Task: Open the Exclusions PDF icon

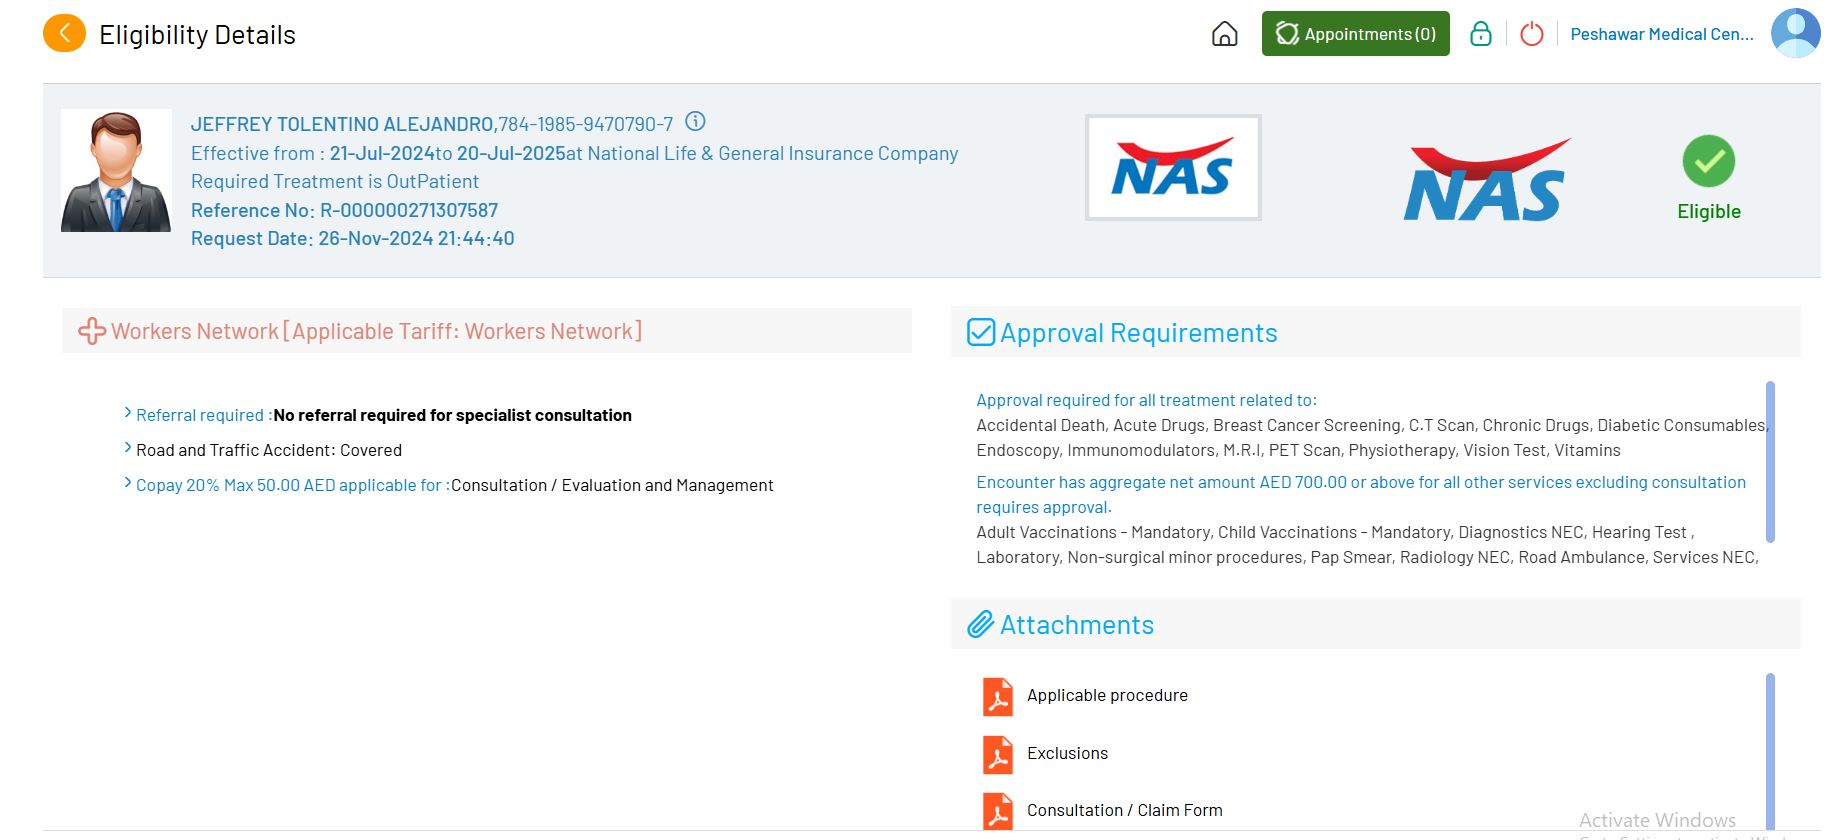Action: (997, 755)
